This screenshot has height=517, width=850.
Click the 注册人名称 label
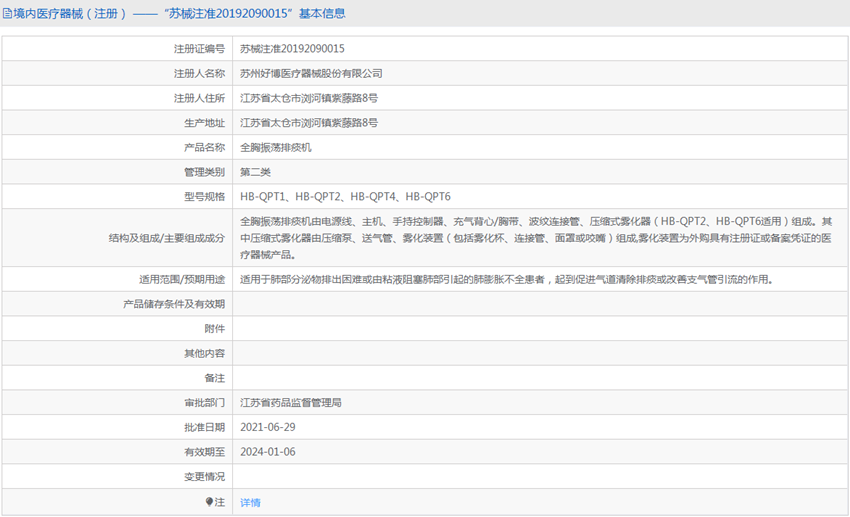coord(199,73)
